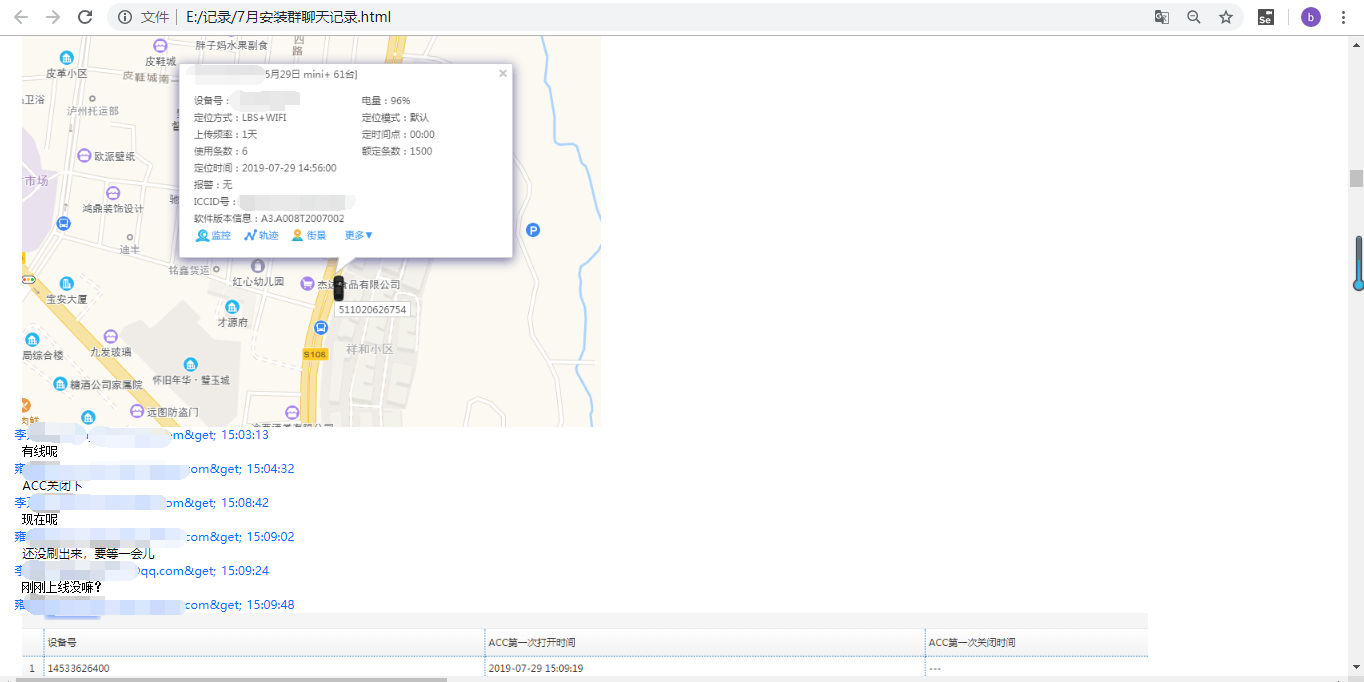Click the black vehicle marker on the map
This screenshot has width=1364, height=682.
(338, 288)
